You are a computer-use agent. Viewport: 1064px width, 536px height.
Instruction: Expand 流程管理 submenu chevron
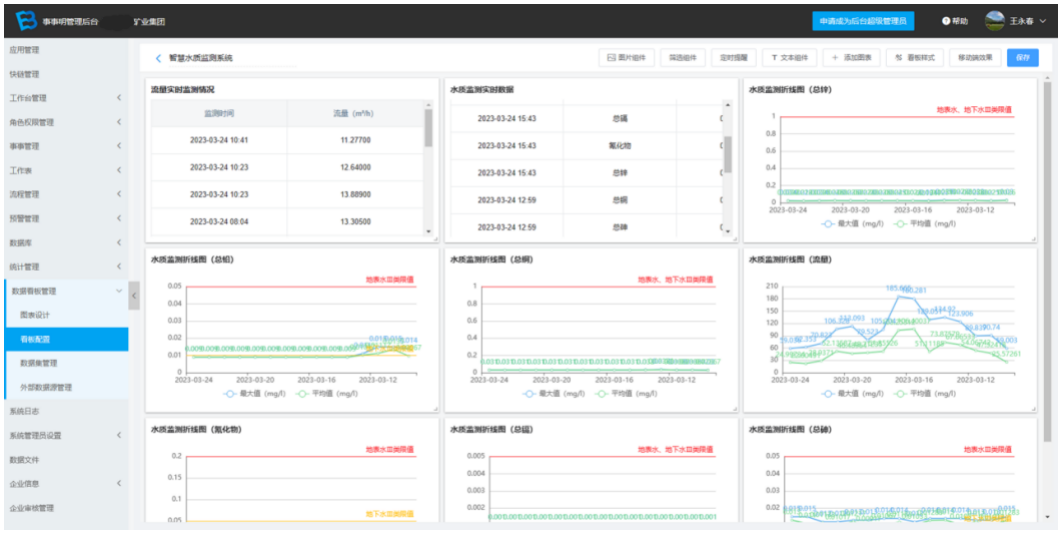click(x=119, y=194)
